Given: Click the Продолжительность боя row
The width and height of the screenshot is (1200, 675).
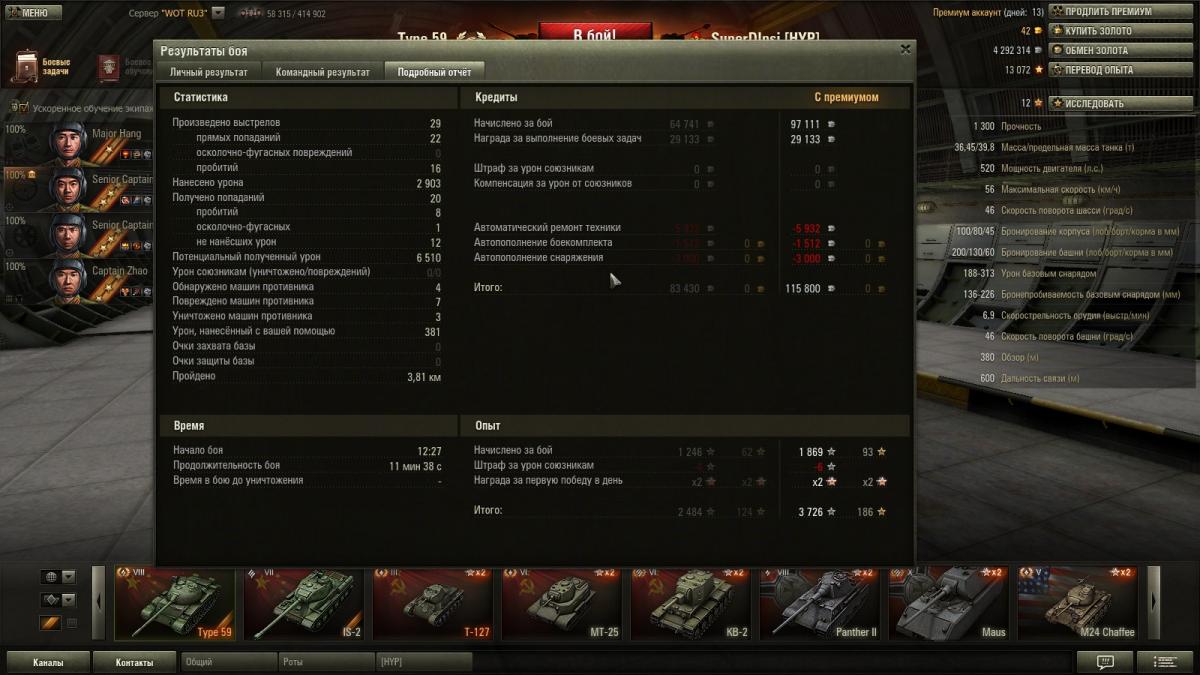Looking at the screenshot, I should [306, 466].
